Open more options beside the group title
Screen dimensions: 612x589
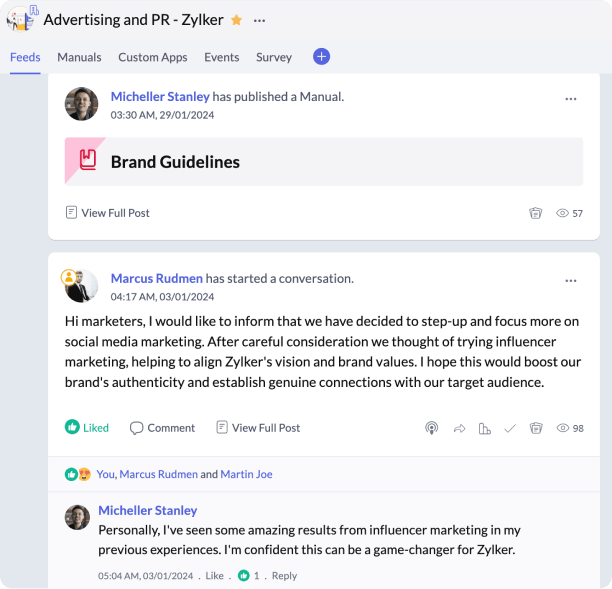click(x=260, y=20)
